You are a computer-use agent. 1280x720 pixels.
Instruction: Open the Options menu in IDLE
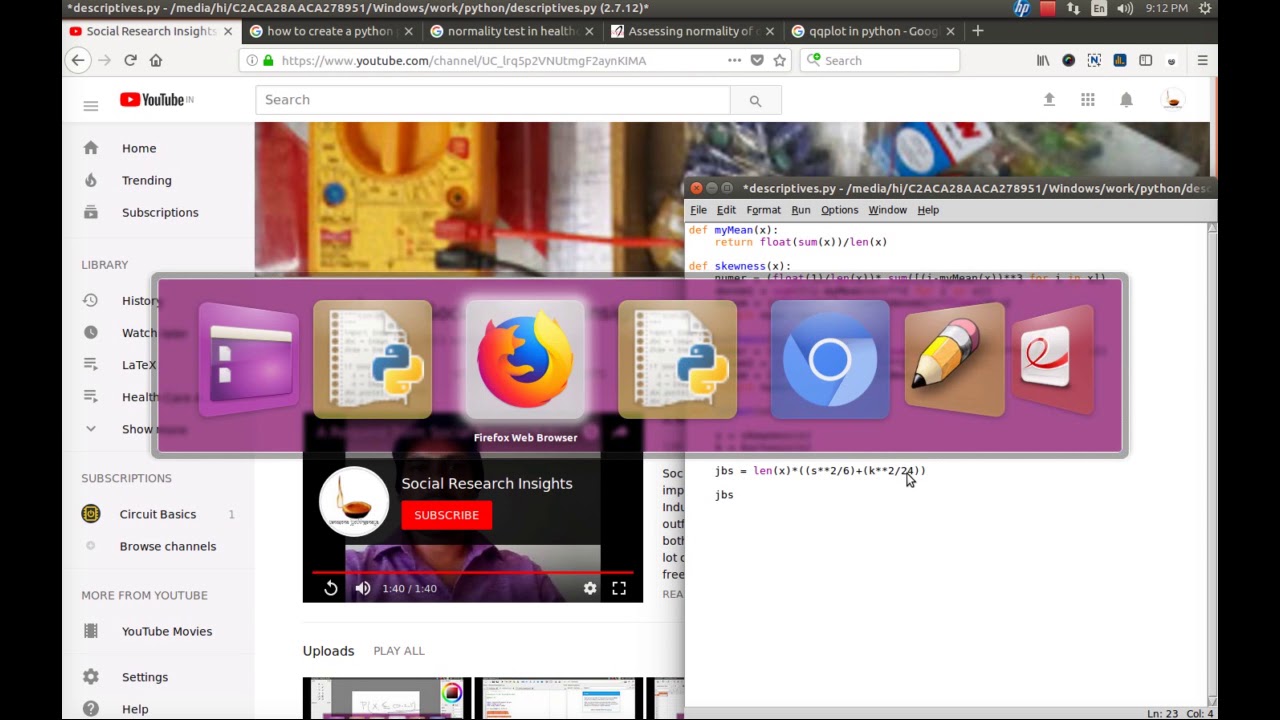[x=839, y=210]
